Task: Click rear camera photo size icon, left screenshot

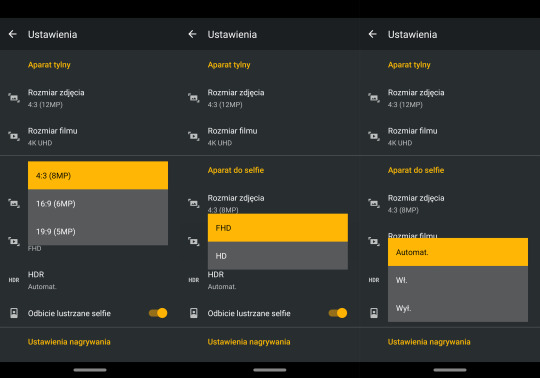Action: coord(14,98)
